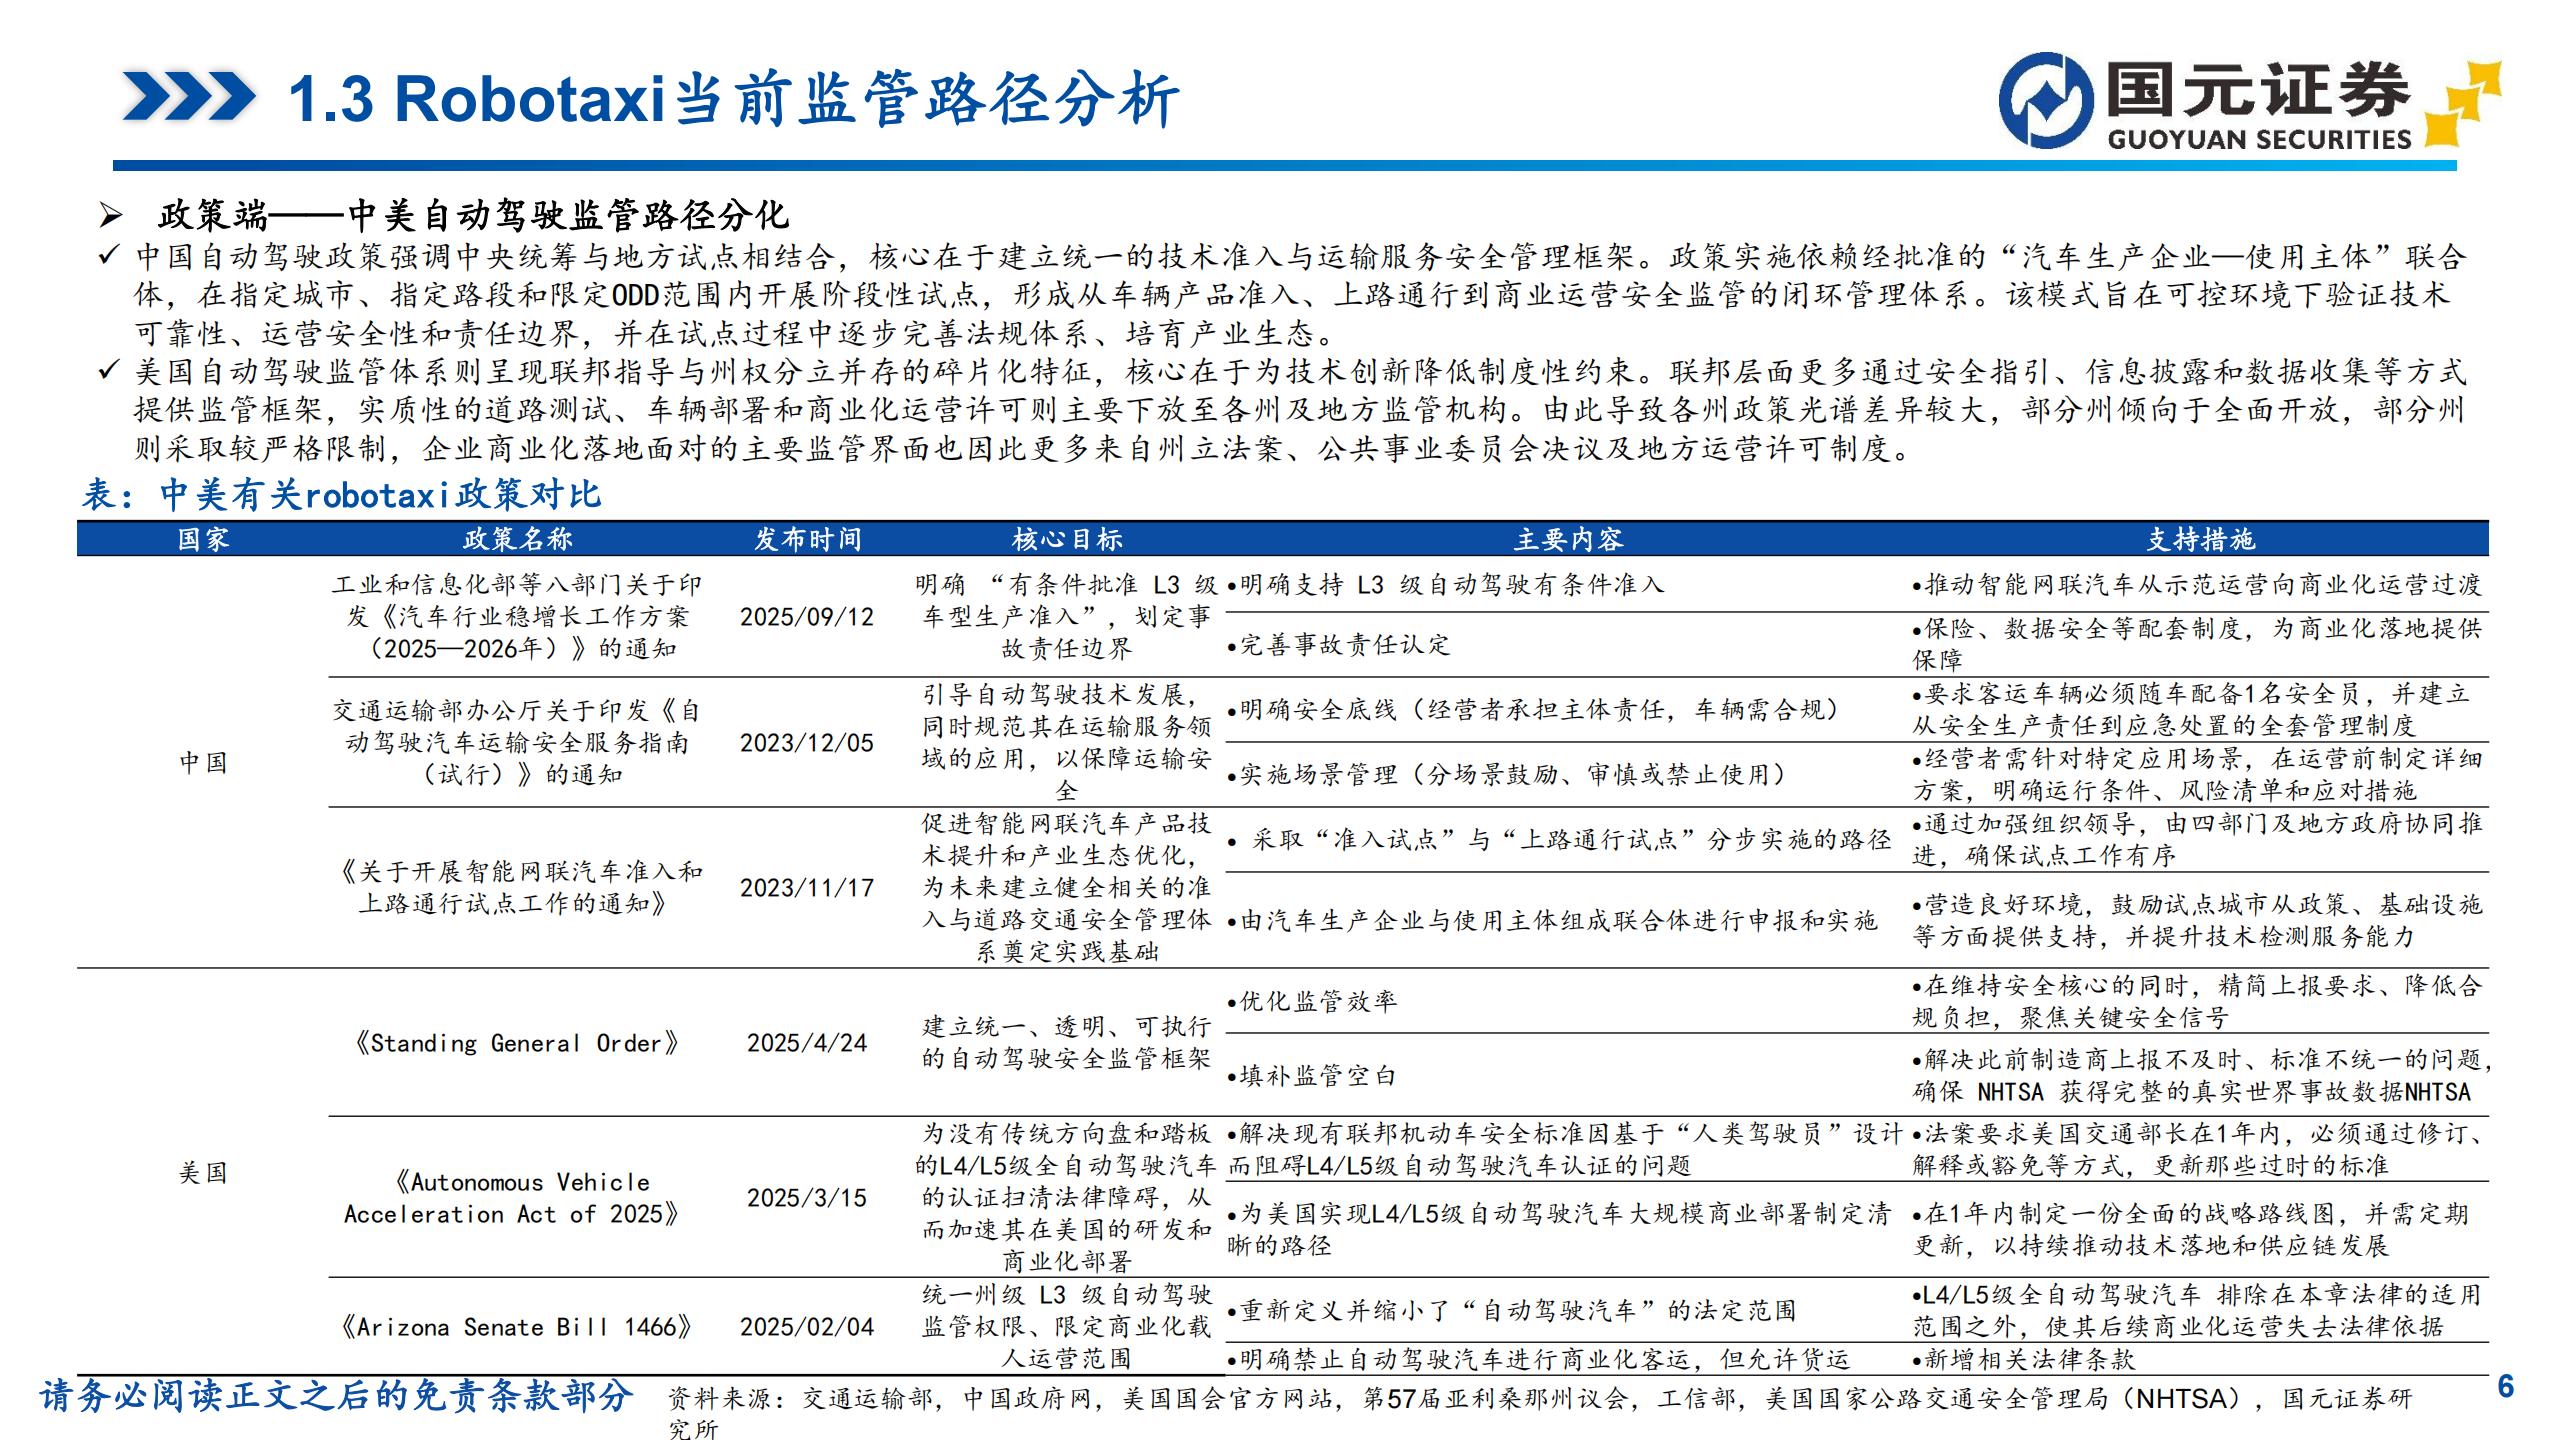The width and height of the screenshot is (2560, 1440).
Task: Click the core goal '统一州级 L3 级自动驾驶监管权限'
Action: click(1067, 1327)
